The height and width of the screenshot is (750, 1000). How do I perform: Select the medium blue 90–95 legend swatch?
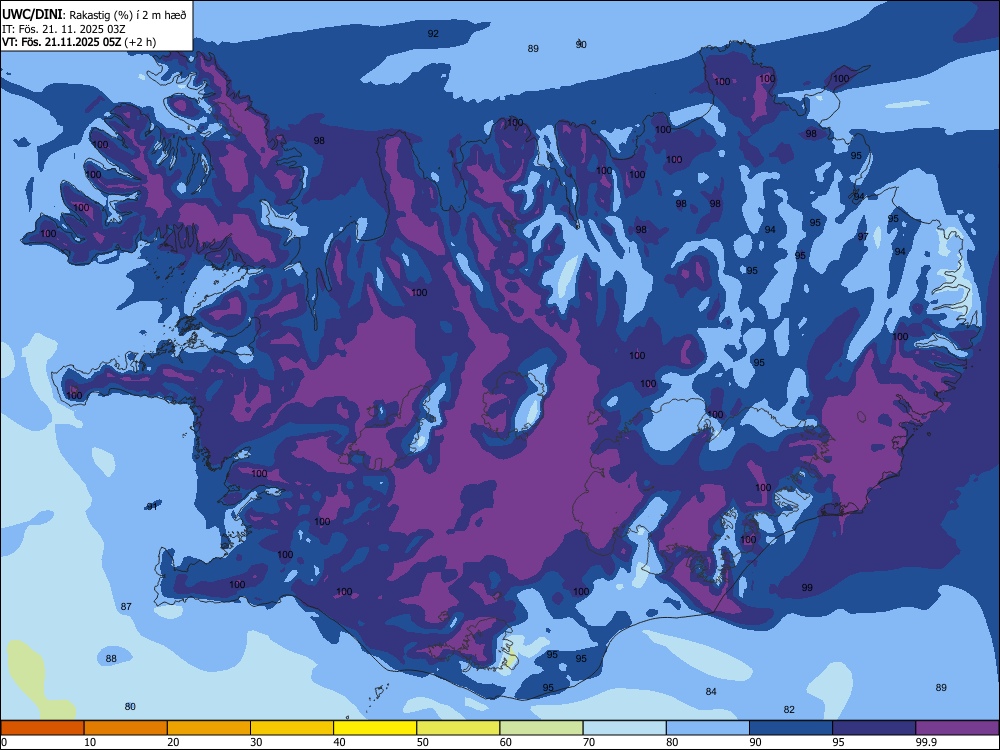click(791, 728)
